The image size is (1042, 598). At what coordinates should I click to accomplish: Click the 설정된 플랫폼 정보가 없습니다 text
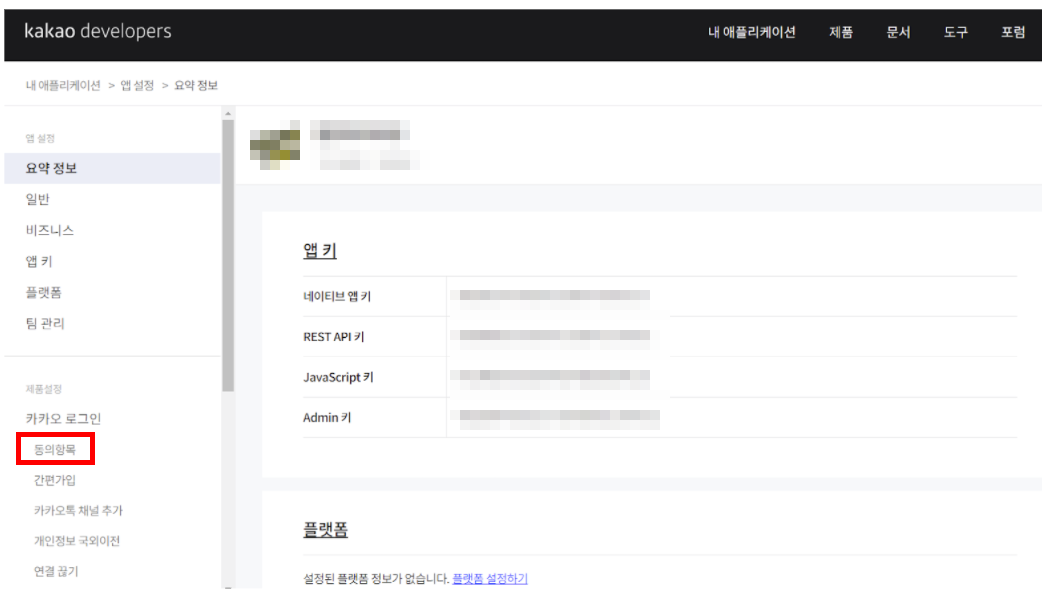click(376, 579)
